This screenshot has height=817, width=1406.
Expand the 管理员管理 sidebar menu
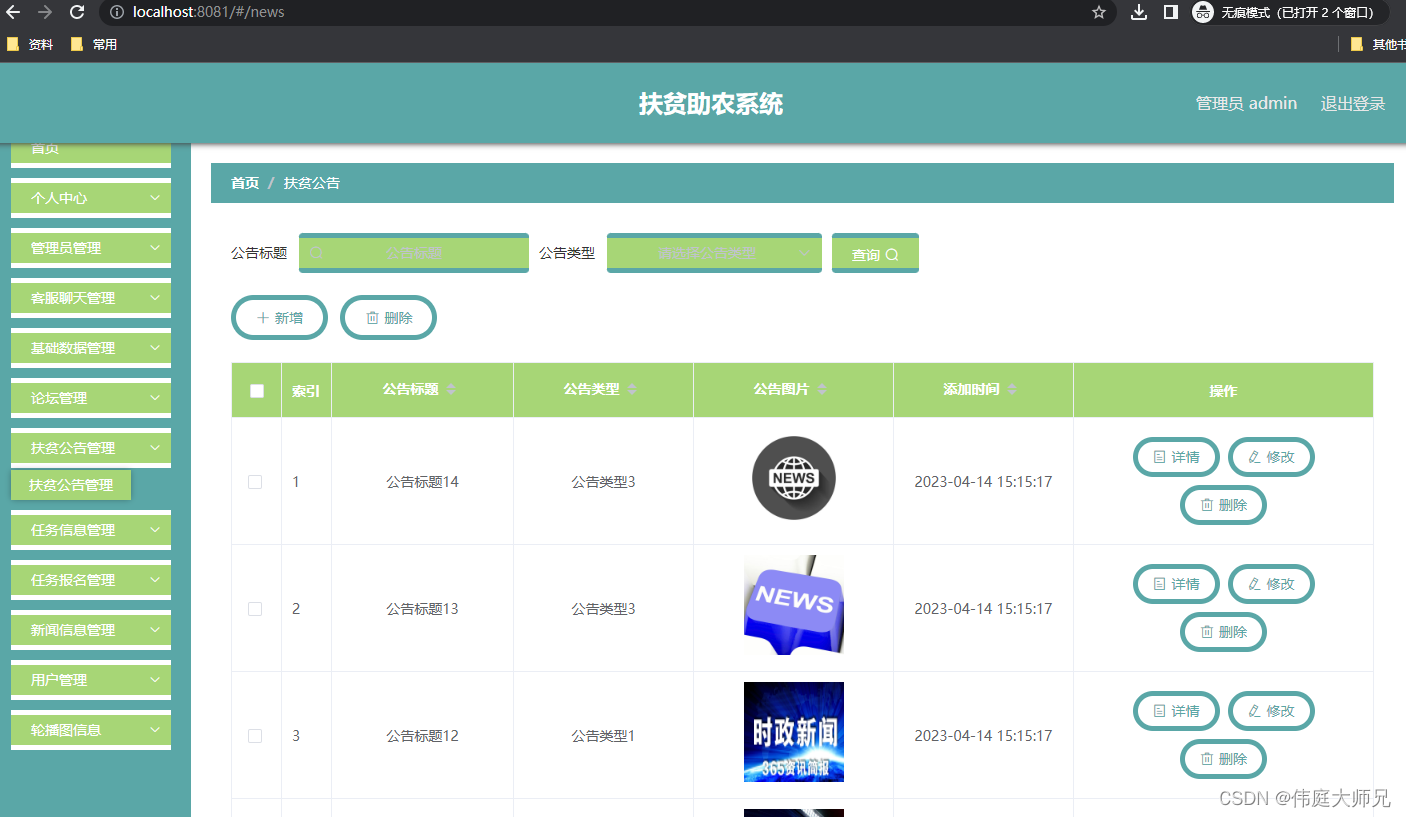click(91, 248)
